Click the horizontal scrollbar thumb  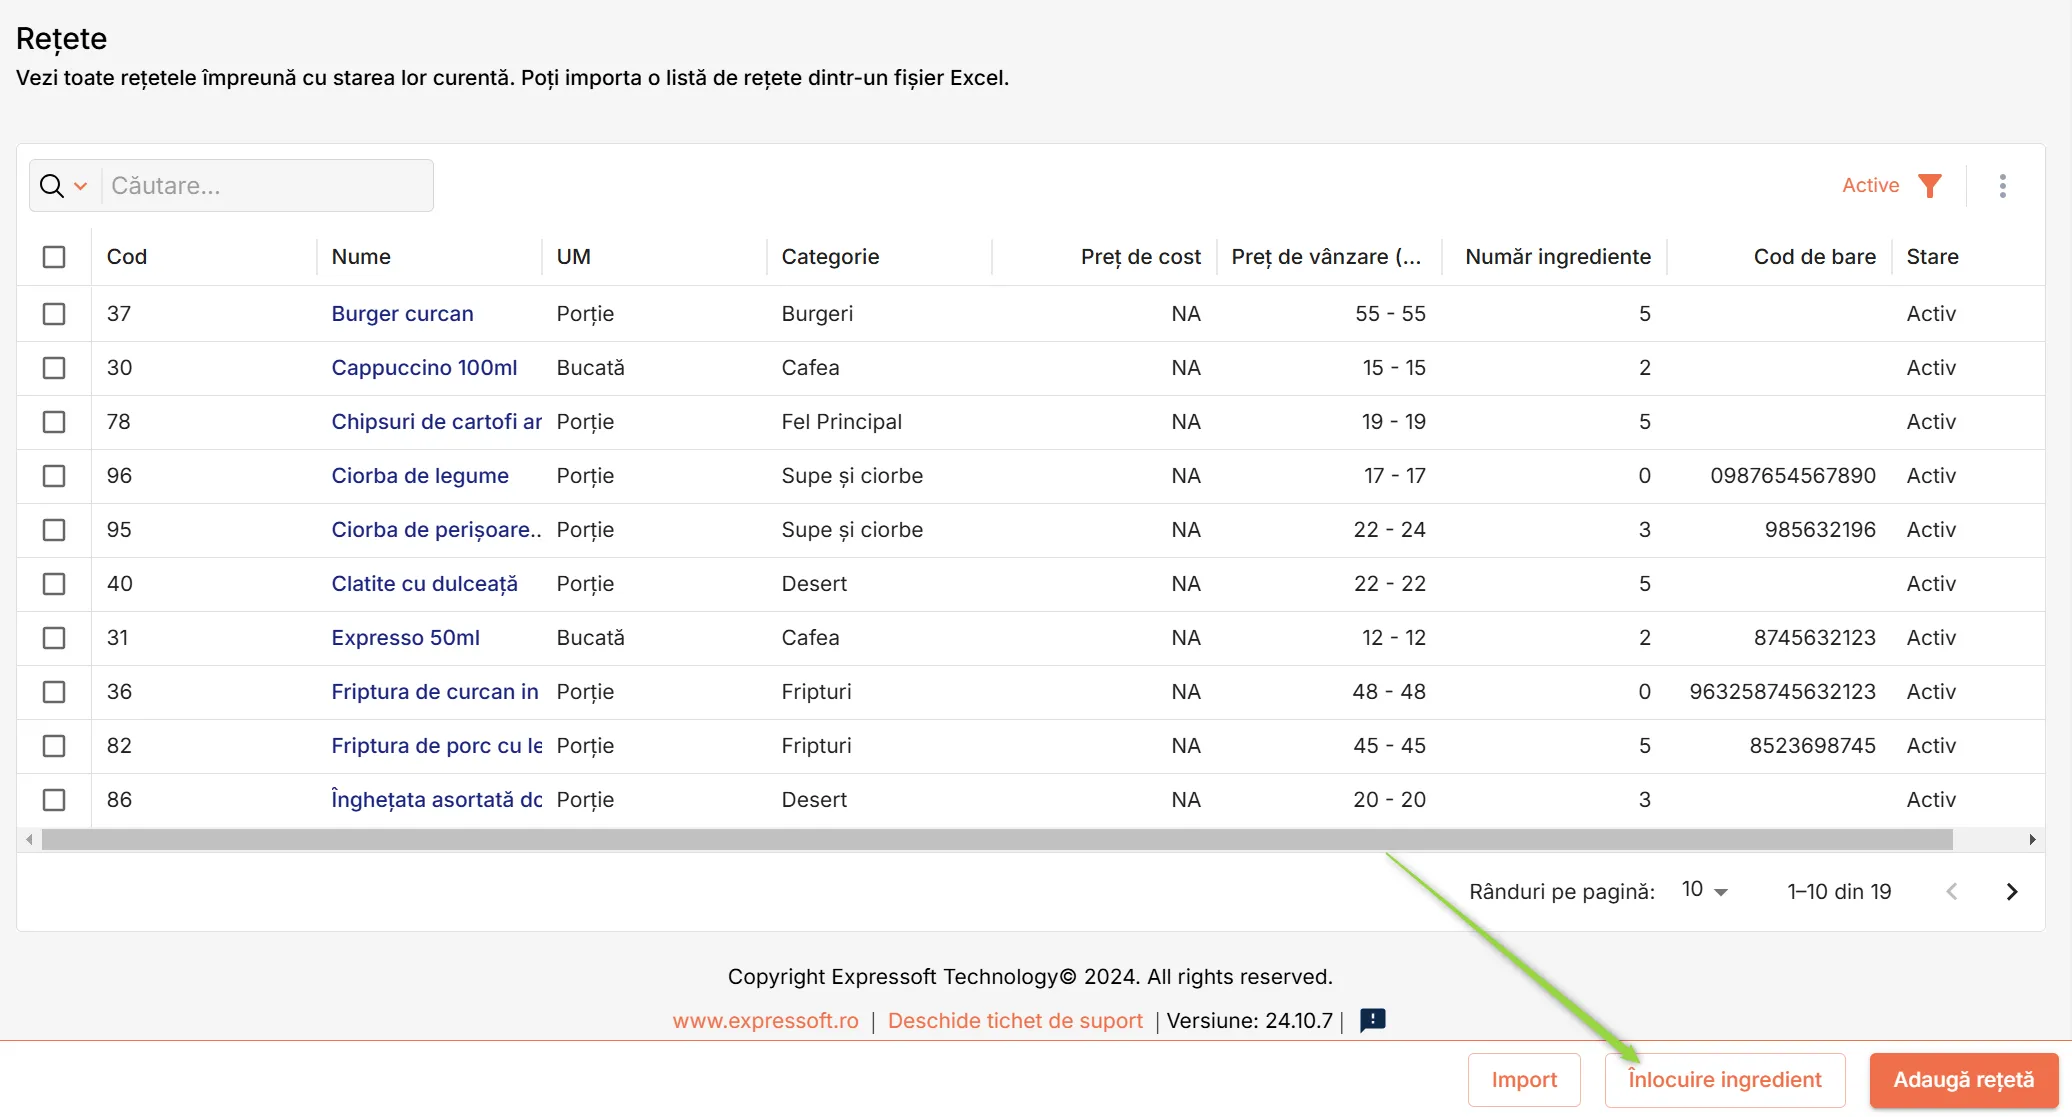tap(997, 840)
